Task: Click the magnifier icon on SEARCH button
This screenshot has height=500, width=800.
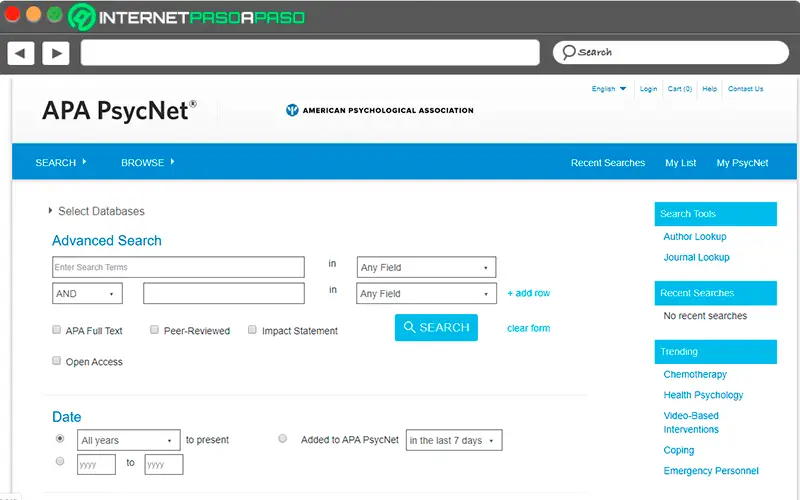Action: coord(409,327)
